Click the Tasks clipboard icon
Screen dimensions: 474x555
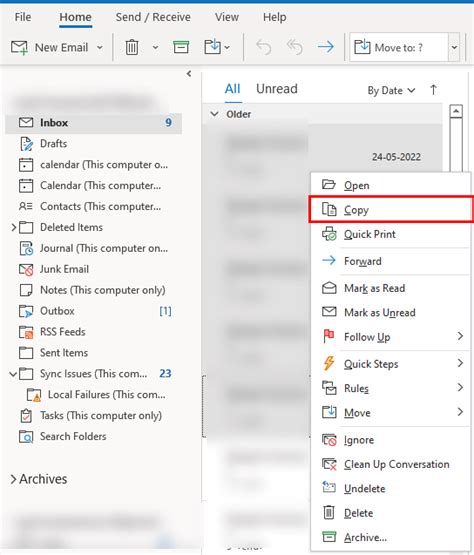click(26, 416)
